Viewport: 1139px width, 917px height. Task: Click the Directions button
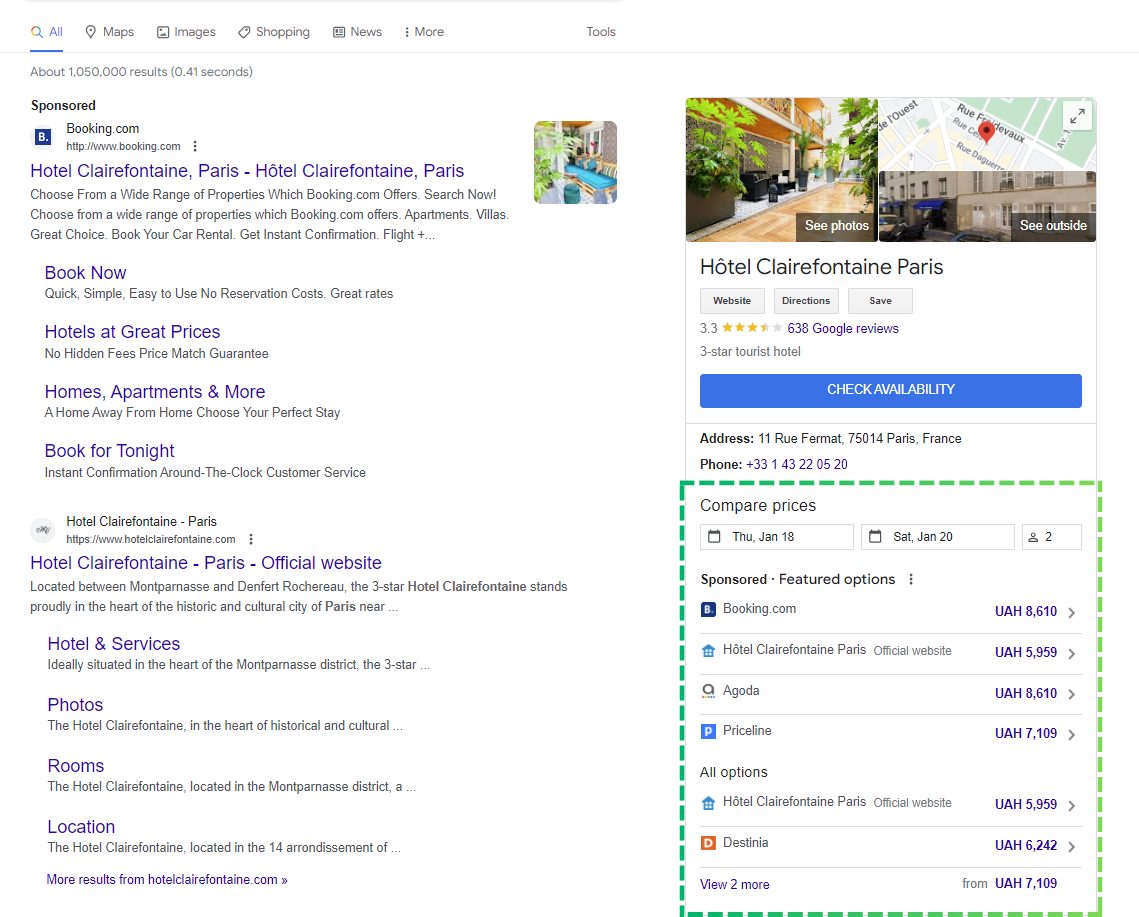click(806, 301)
